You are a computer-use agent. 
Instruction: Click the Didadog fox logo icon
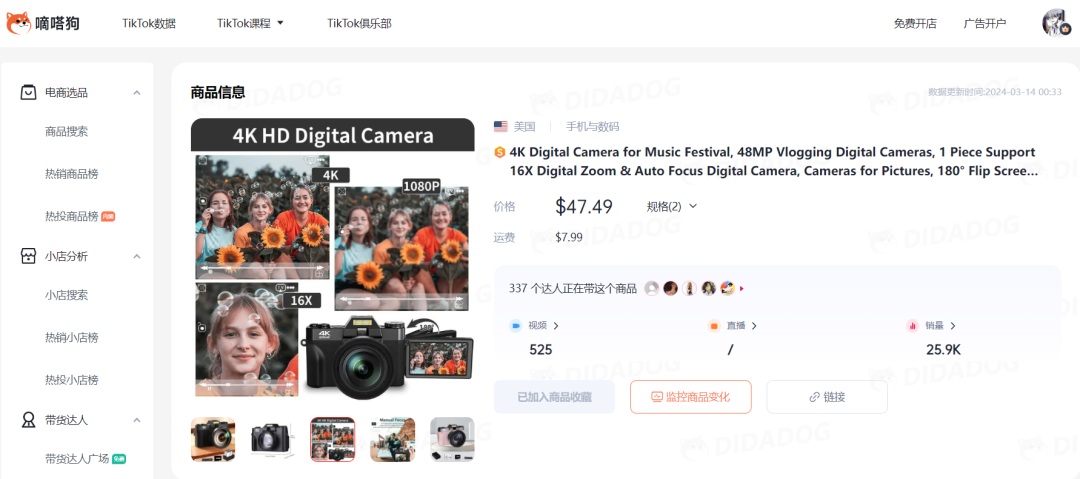tap(18, 22)
